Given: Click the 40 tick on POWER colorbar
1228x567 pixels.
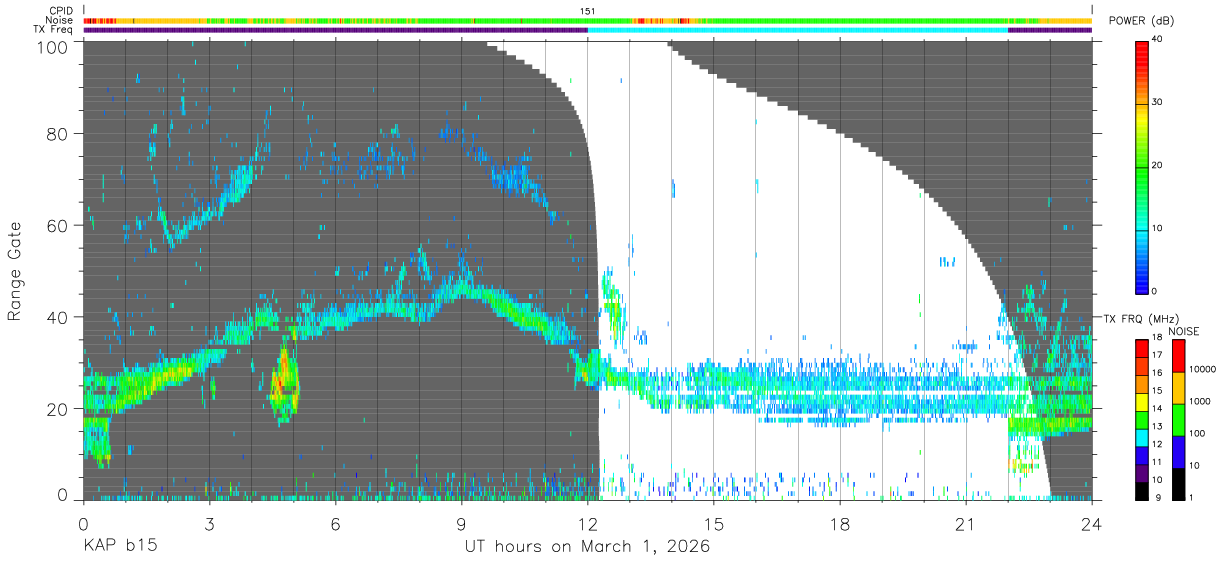Looking at the screenshot, I should point(1158,40).
